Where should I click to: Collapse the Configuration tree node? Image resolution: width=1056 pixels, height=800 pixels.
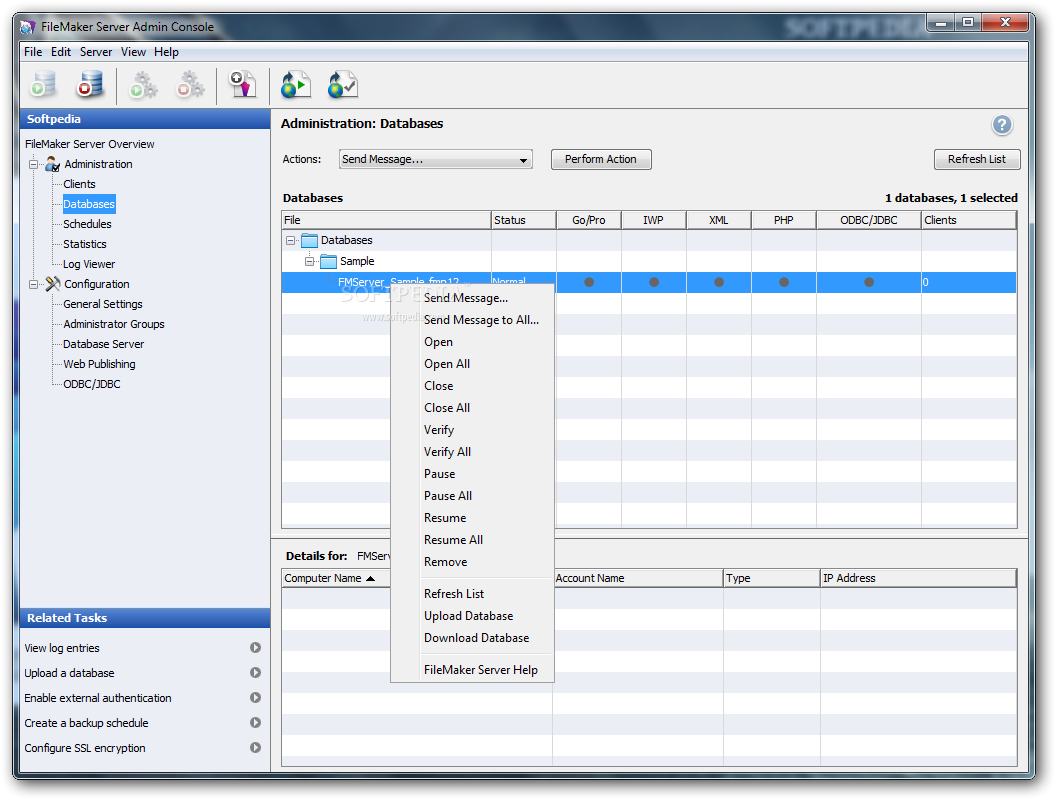point(33,284)
